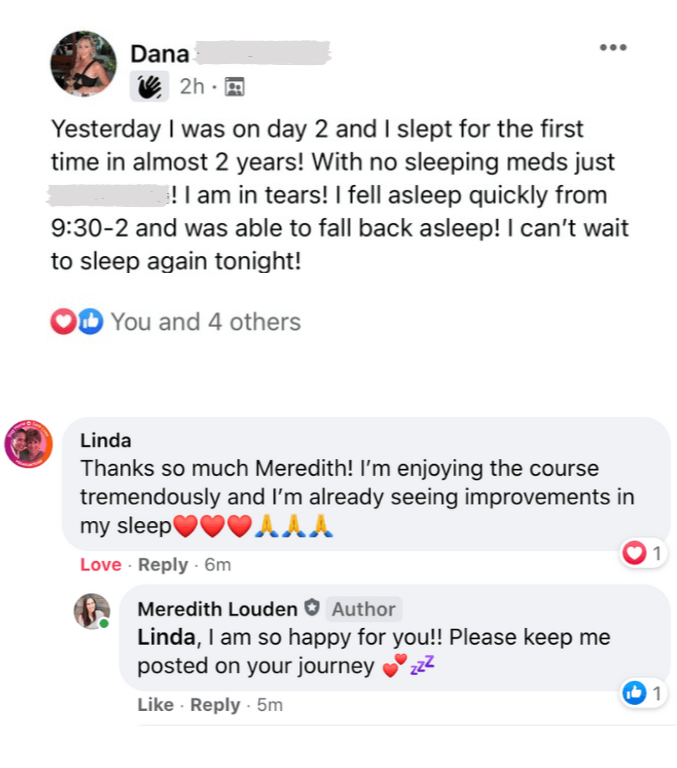Reply to Meredith Louden's comment
Image resolution: width=677 pixels, height=768 pixels.
pyautogui.click(x=215, y=705)
